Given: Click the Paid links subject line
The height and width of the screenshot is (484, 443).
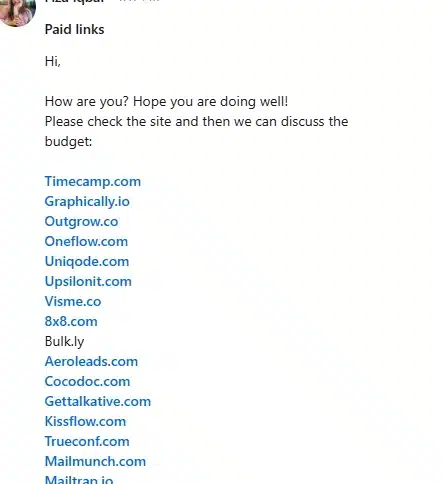Looking at the screenshot, I should (75, 30).
